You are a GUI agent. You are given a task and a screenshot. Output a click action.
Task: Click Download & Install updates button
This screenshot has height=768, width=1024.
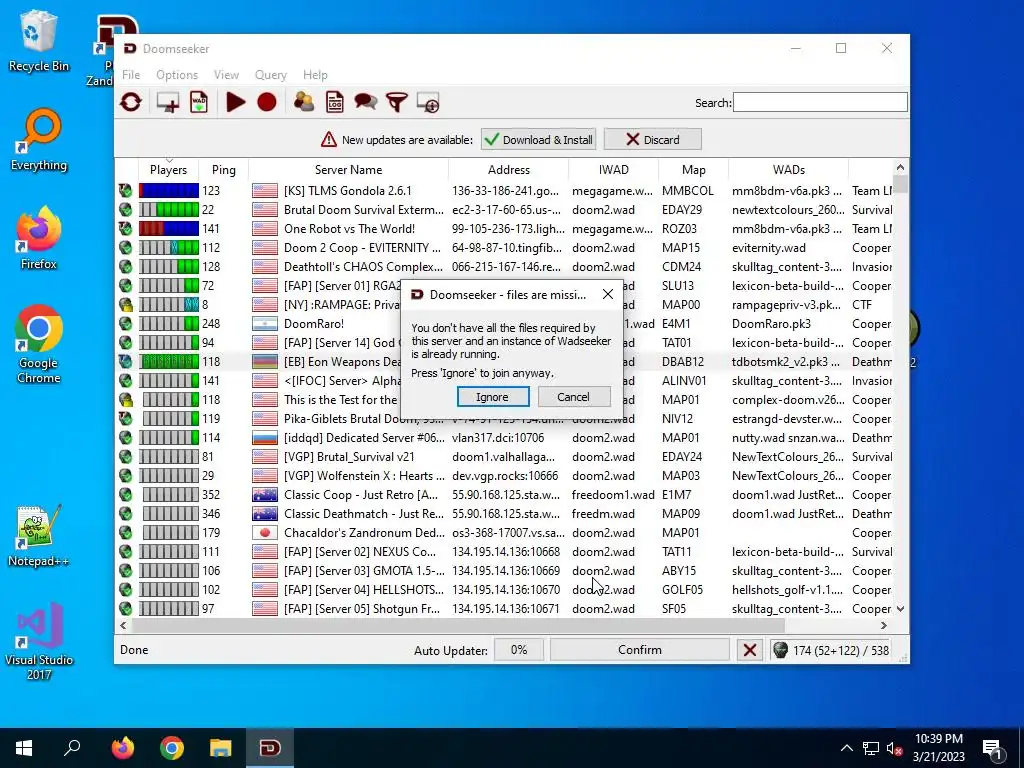(539, 140)
